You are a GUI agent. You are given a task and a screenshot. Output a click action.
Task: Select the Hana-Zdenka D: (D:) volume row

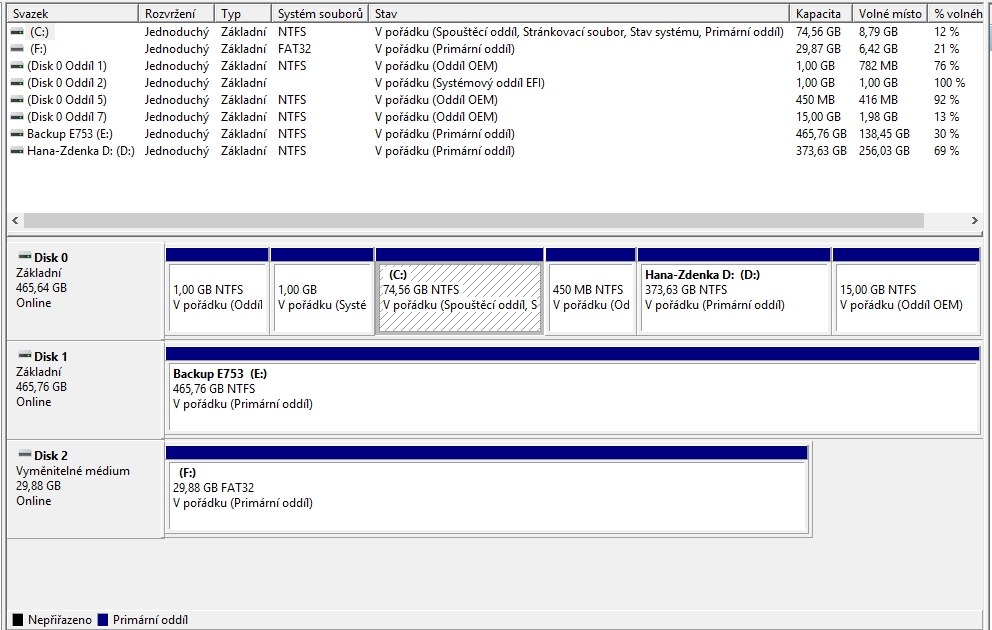tap(496, 151)
